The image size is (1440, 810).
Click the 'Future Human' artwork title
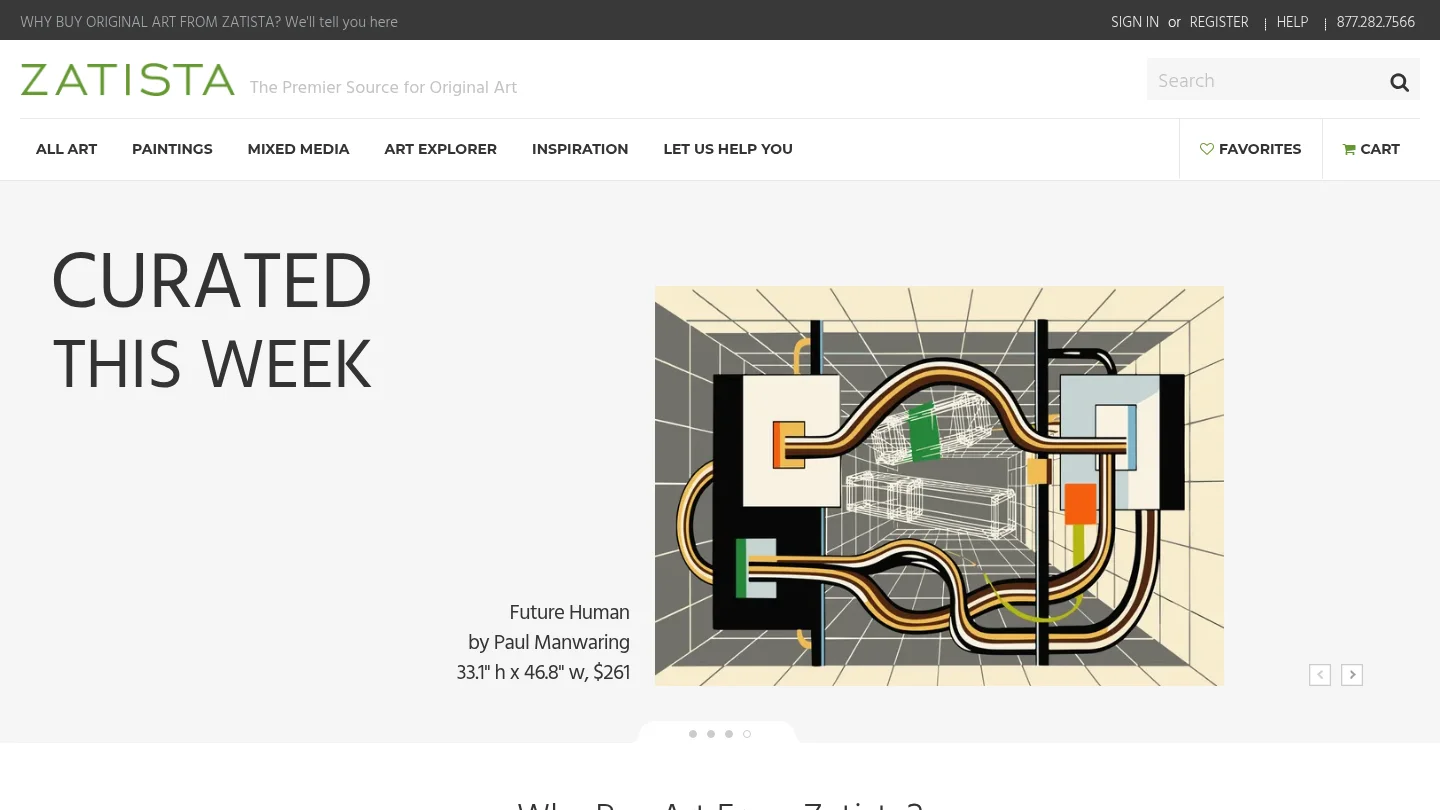tap(569, 612)
